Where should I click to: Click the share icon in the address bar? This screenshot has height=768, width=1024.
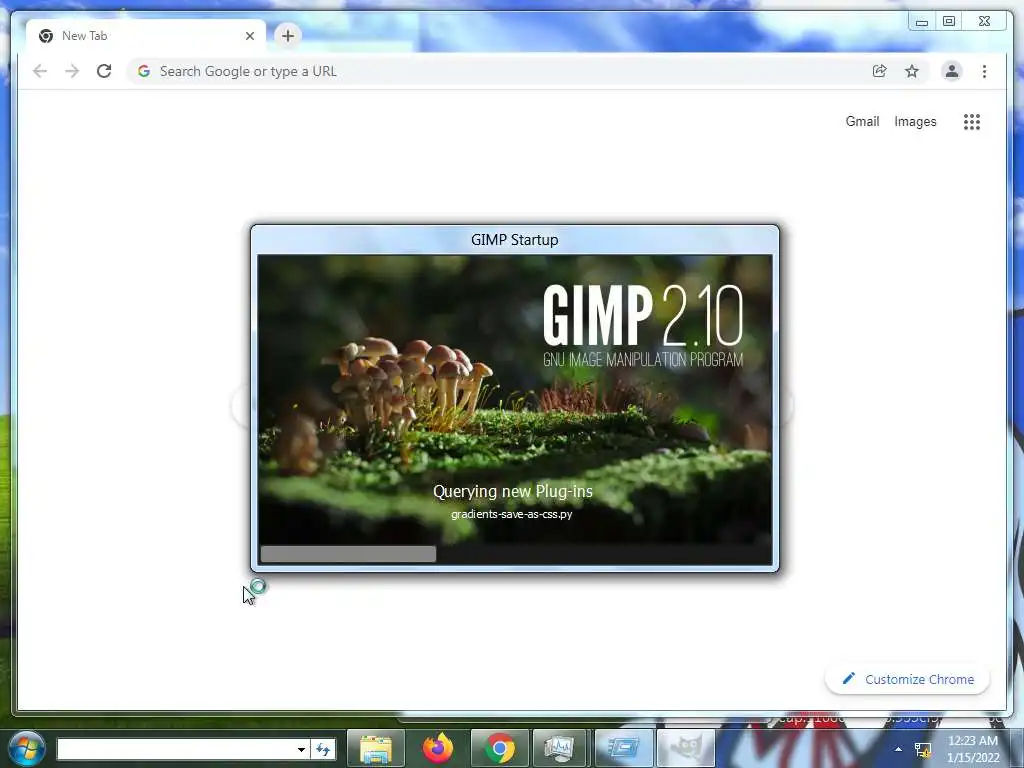[880, 71]
